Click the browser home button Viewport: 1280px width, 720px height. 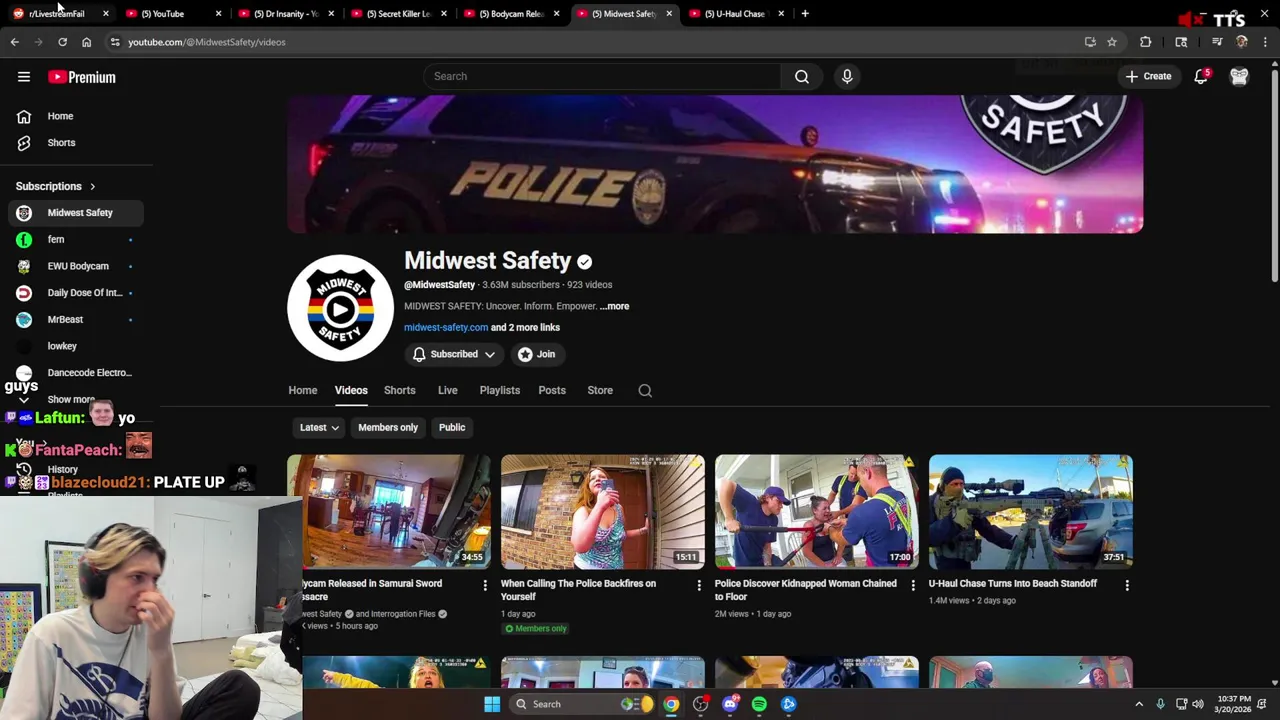pos(86,42)
